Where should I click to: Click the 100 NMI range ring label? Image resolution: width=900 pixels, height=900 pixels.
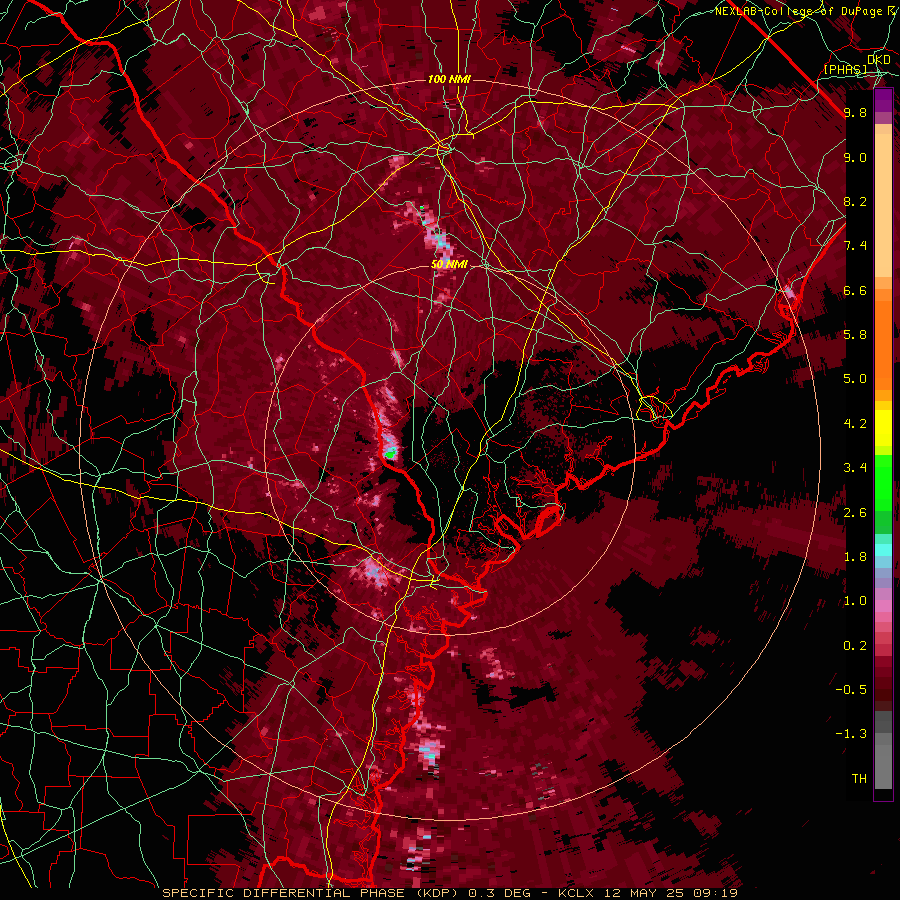coord(449,79)
